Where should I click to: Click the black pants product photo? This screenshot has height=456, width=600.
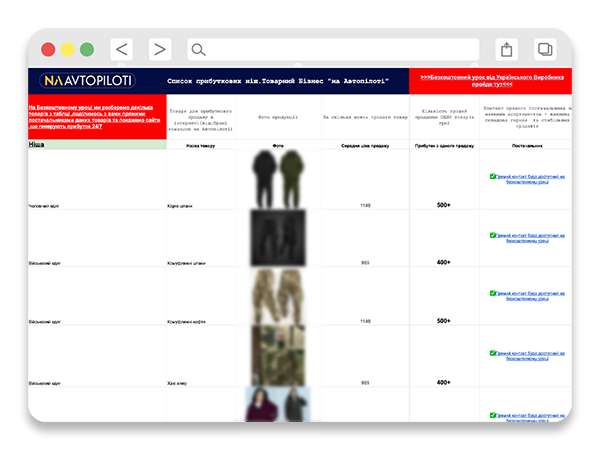[278, 237]
